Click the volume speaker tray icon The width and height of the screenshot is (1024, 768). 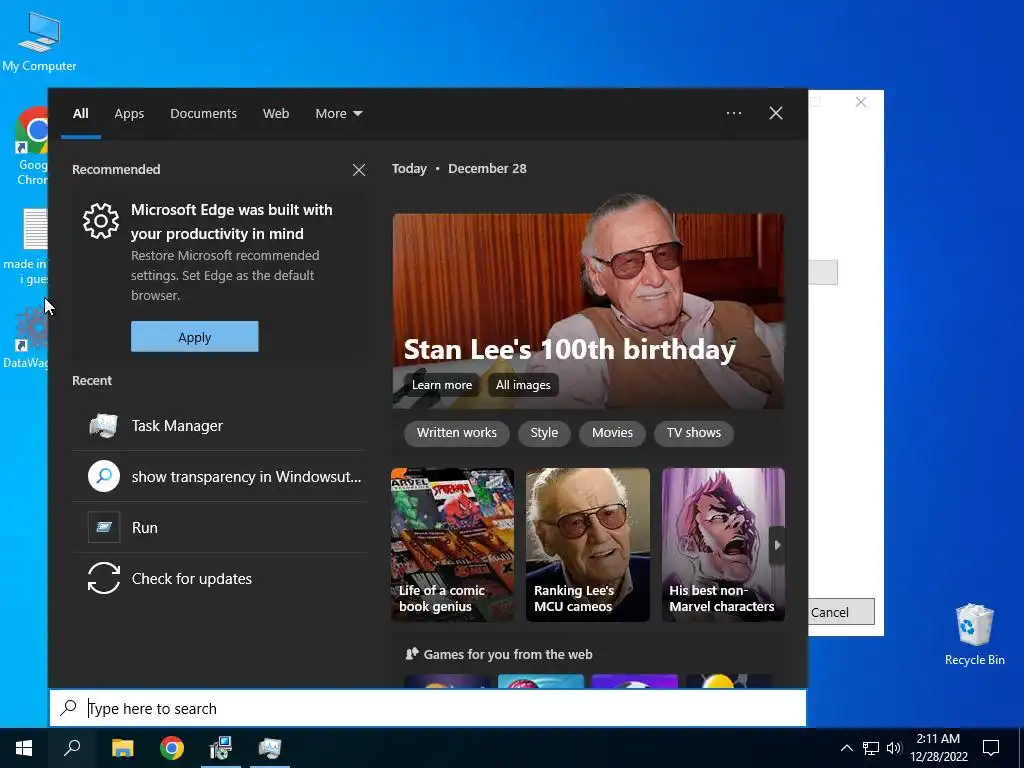pyautogui.click(x=893, y=748)
